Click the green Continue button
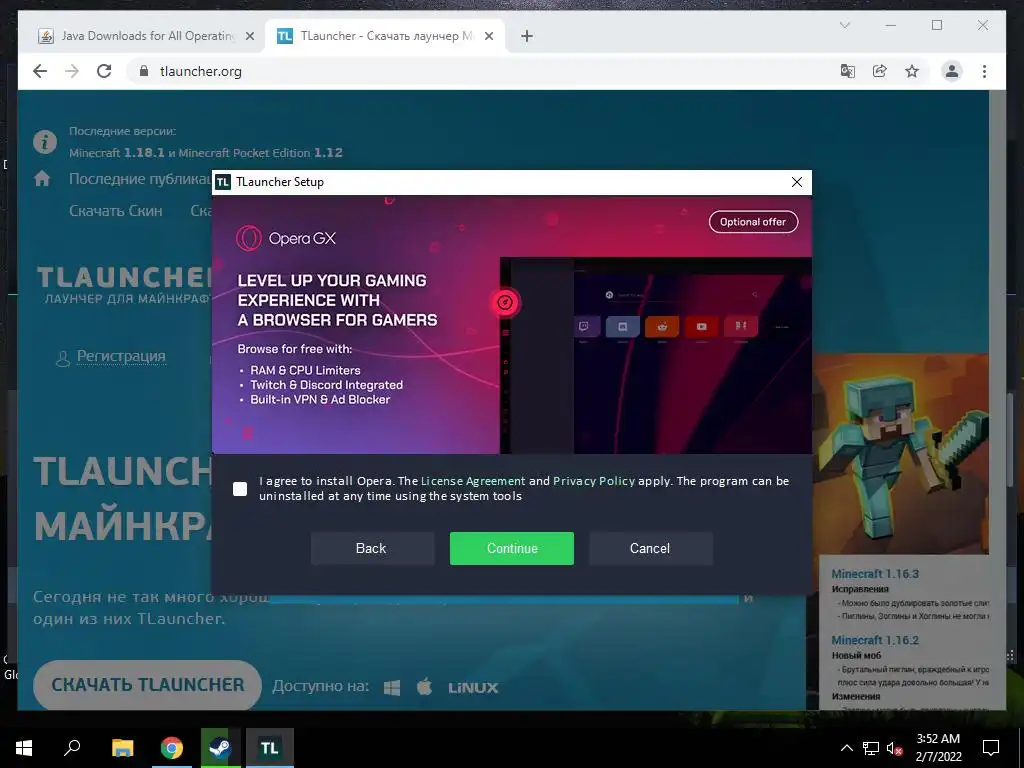This screenshot has height=768, width=1024. 511,548
